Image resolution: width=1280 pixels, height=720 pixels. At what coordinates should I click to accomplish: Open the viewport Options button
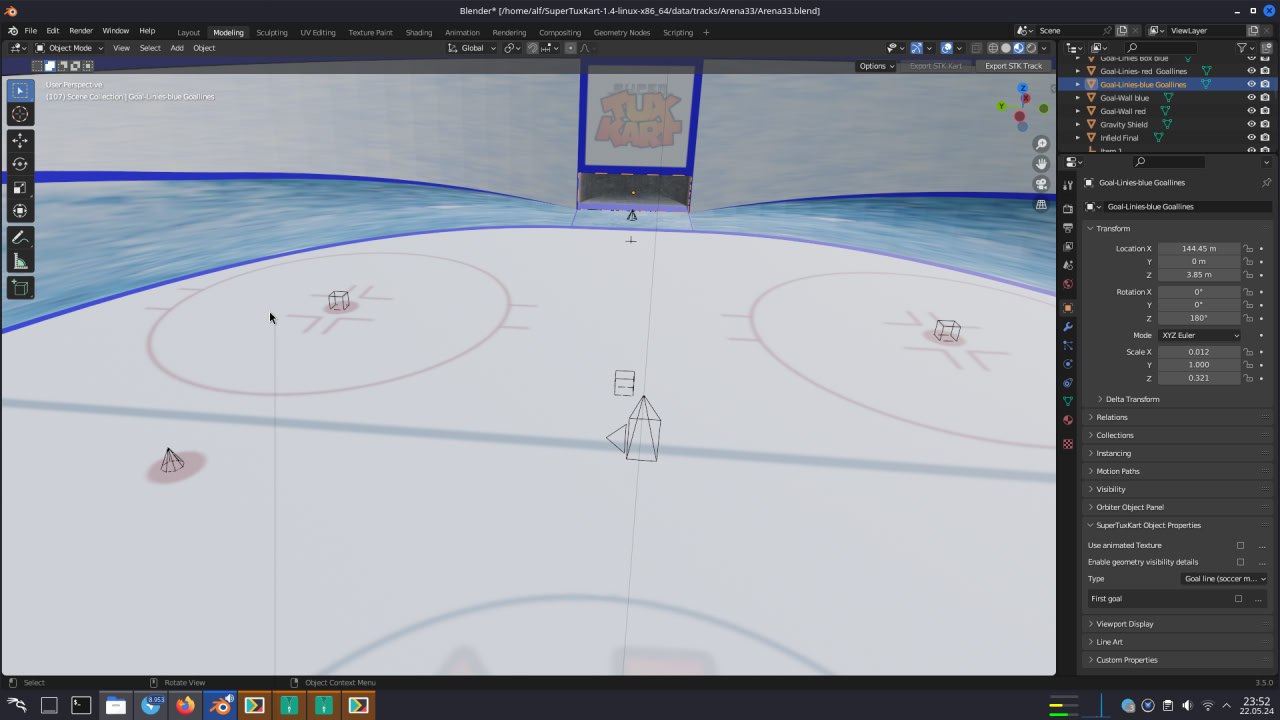(x=876, y=66)
